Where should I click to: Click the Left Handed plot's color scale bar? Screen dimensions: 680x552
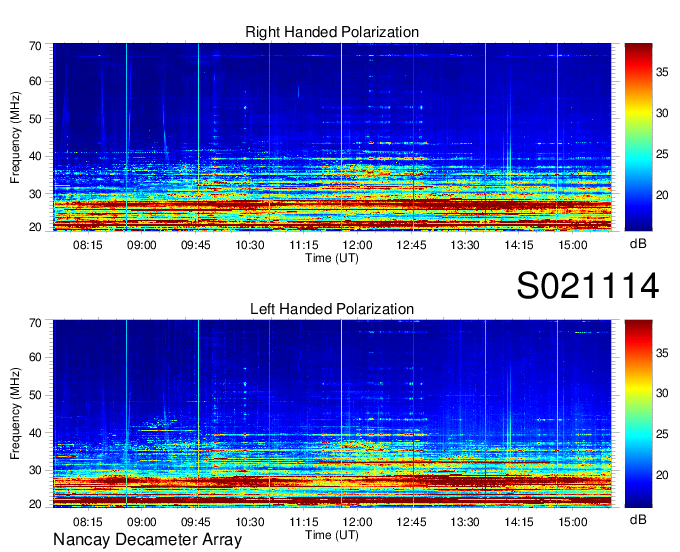(x=638, y=413)
